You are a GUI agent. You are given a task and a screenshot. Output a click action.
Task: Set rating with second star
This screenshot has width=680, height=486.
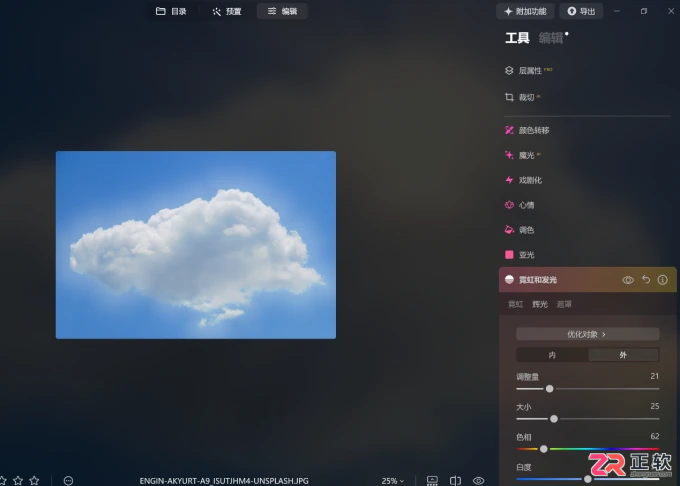click(x=18, y=480)
